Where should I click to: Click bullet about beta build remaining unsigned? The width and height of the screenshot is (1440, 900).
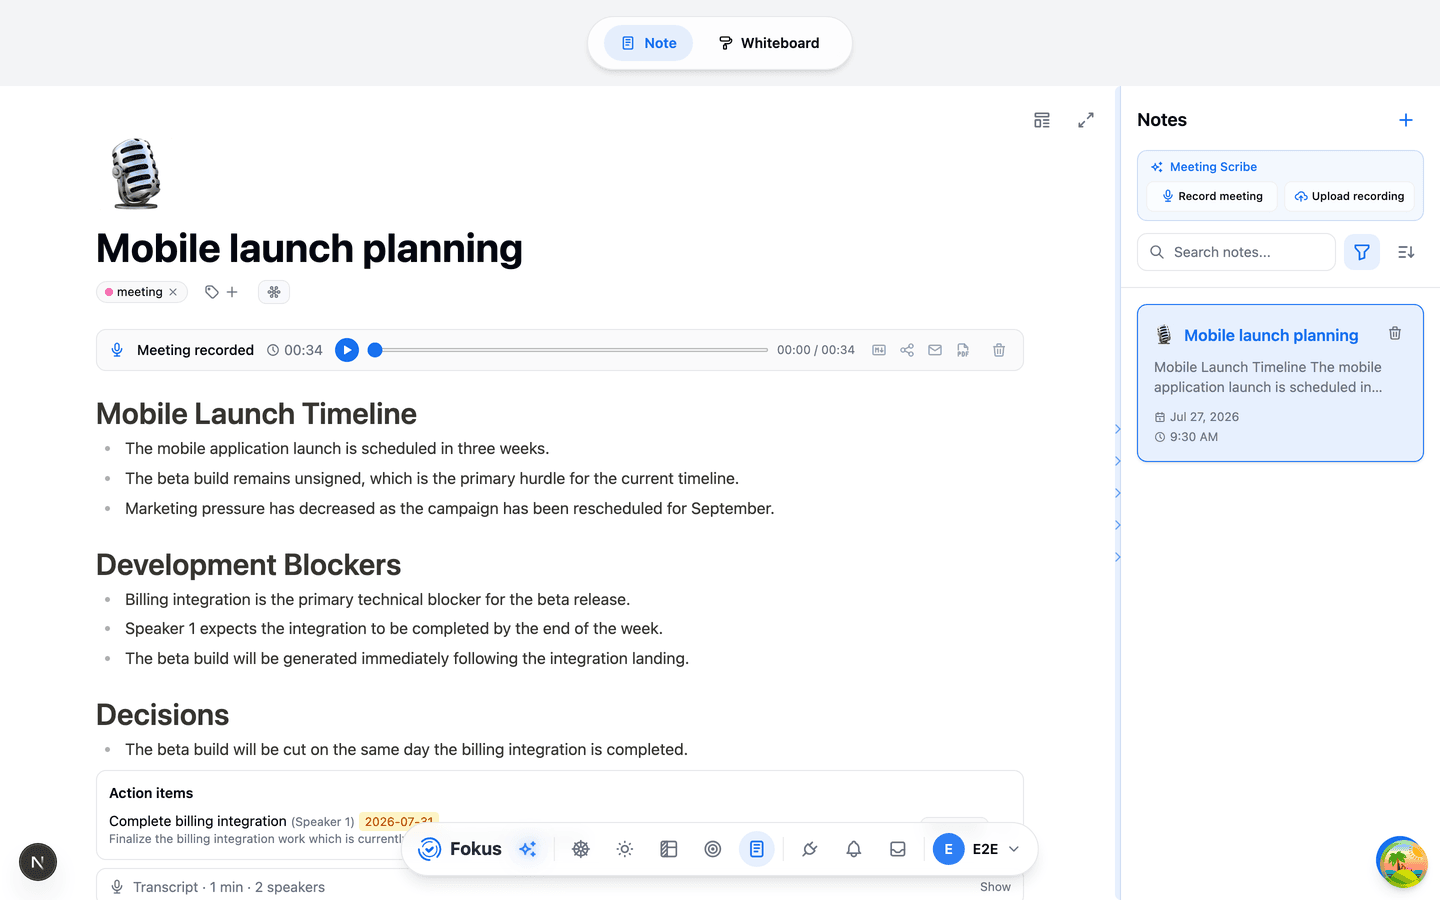[432, 478]
